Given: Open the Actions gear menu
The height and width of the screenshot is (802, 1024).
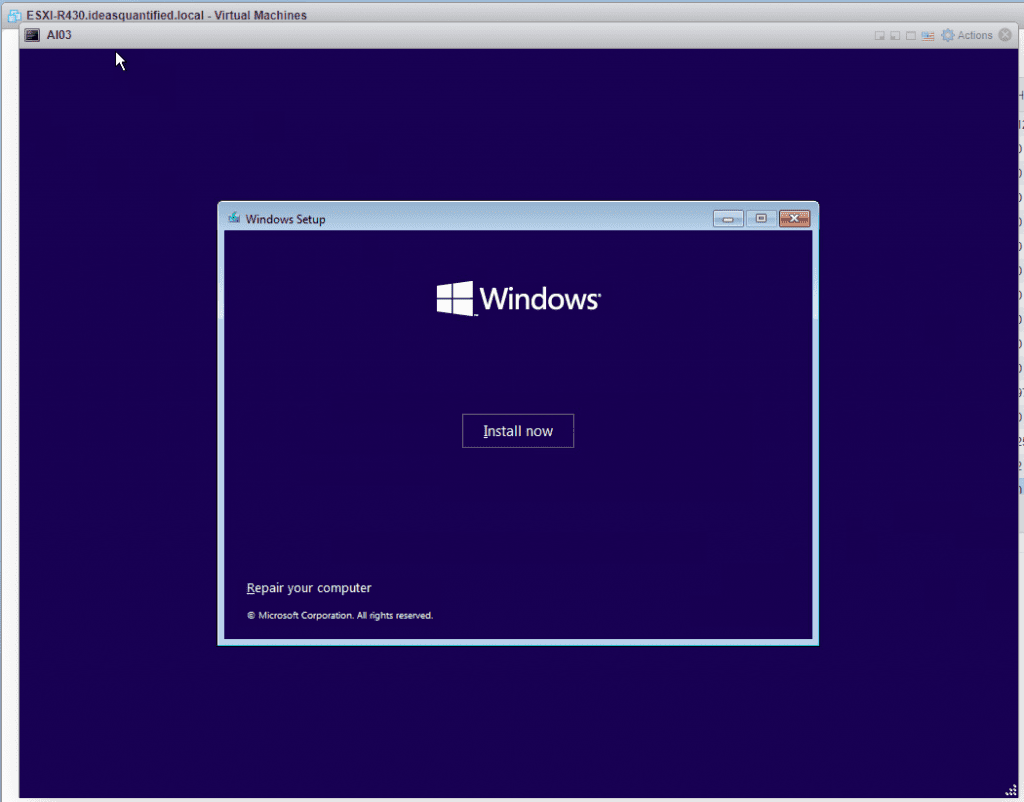Looking at the screenshot, I should [967, 35].
